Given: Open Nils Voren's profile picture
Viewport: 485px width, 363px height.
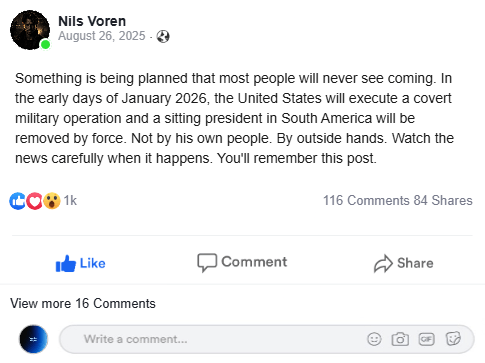Looking at the screenshot, I should click(30, 30).
